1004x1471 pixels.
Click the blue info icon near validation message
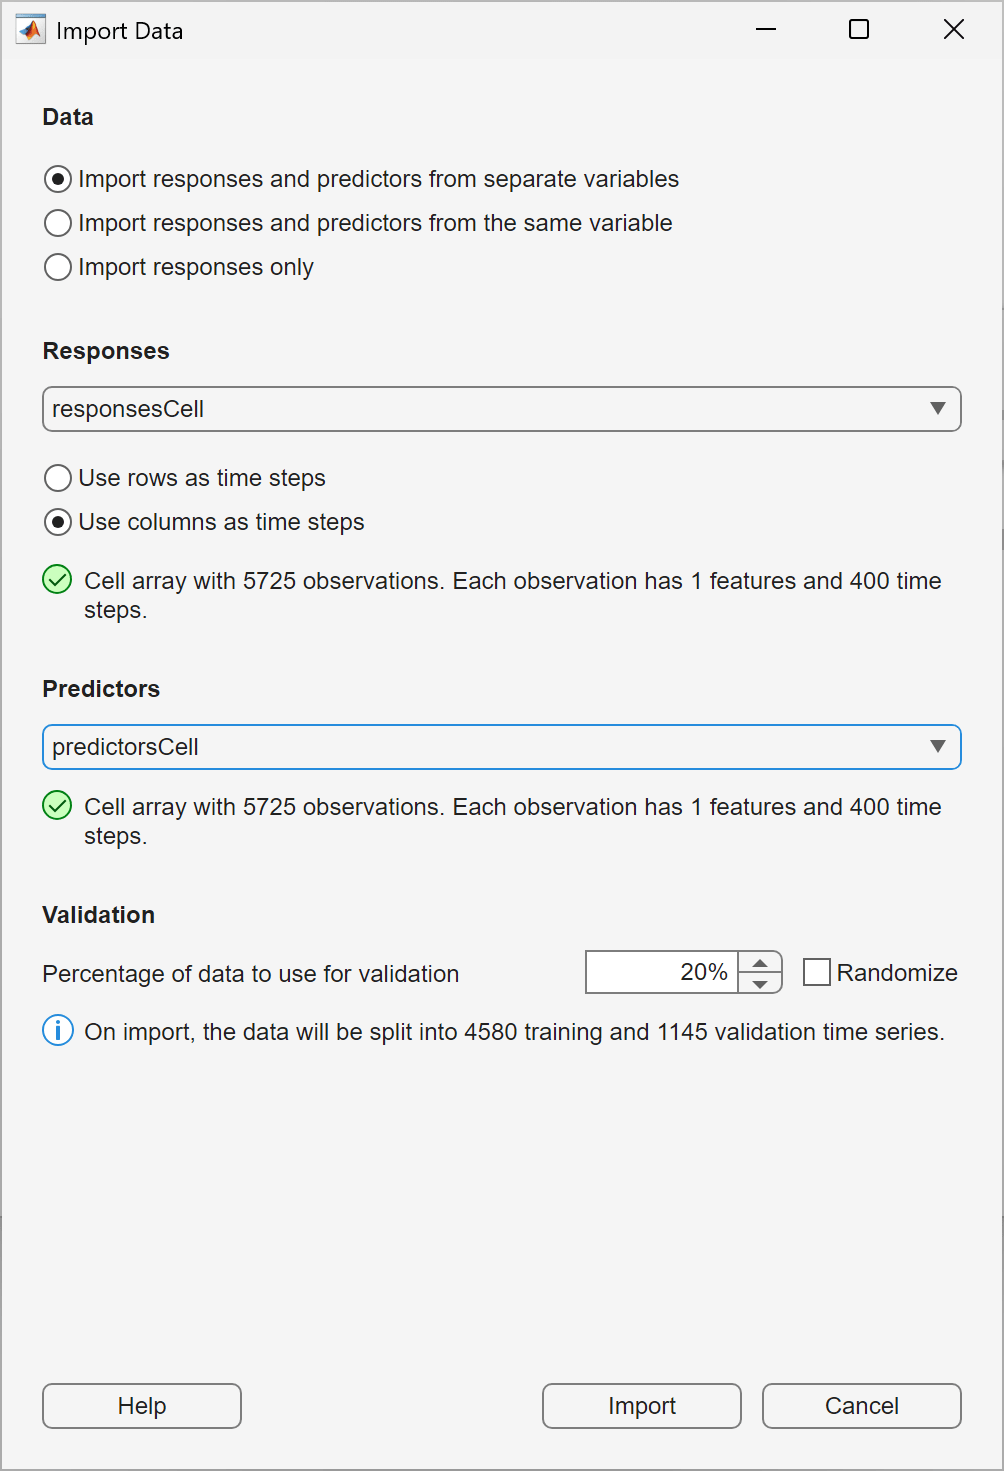[x=57, y=1031]
